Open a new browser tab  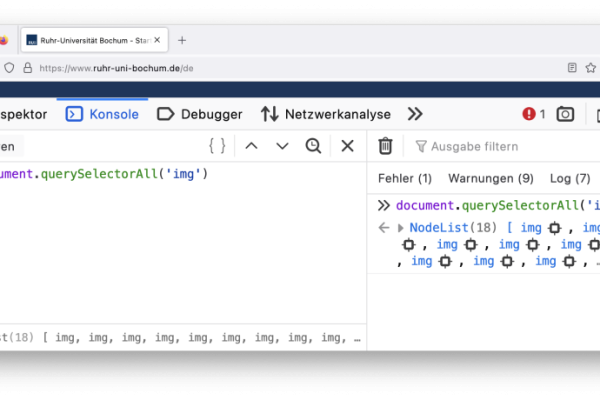[182, 40]
